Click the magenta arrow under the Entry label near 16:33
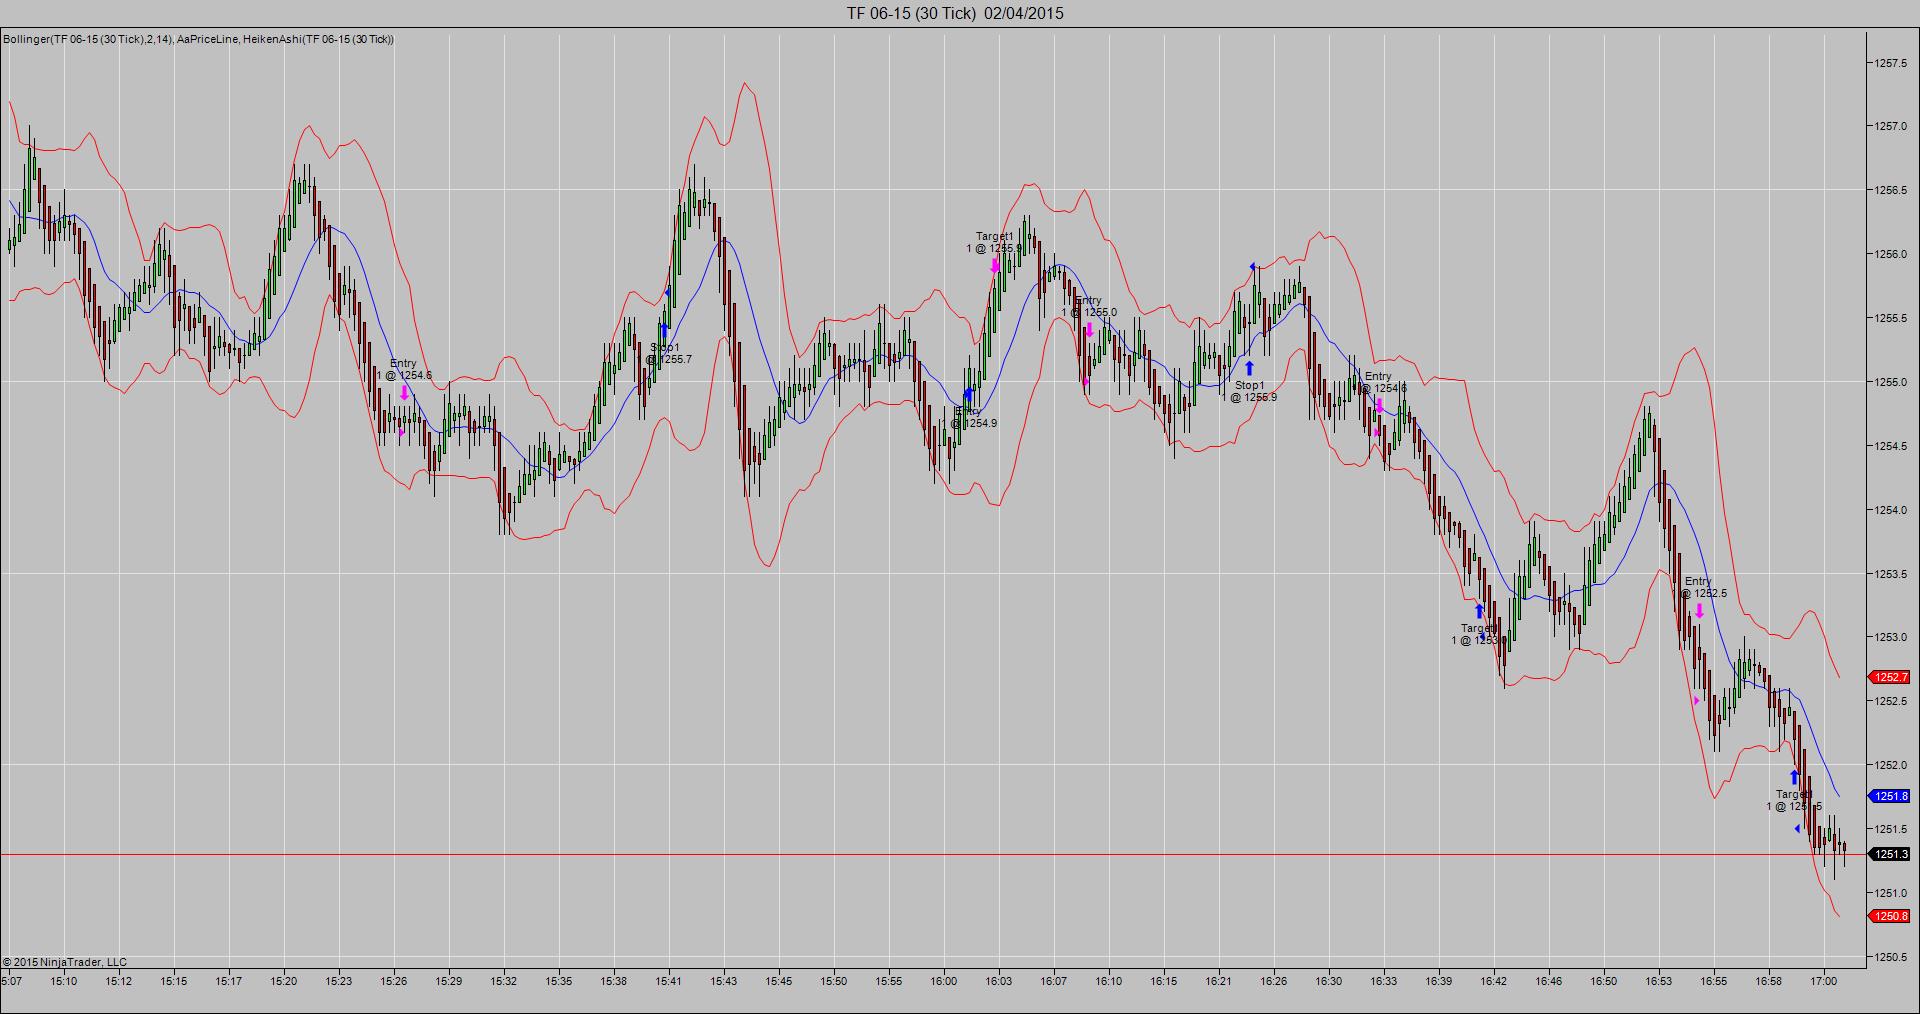The image size is (1920, 1014). [x=1379, y=405]
